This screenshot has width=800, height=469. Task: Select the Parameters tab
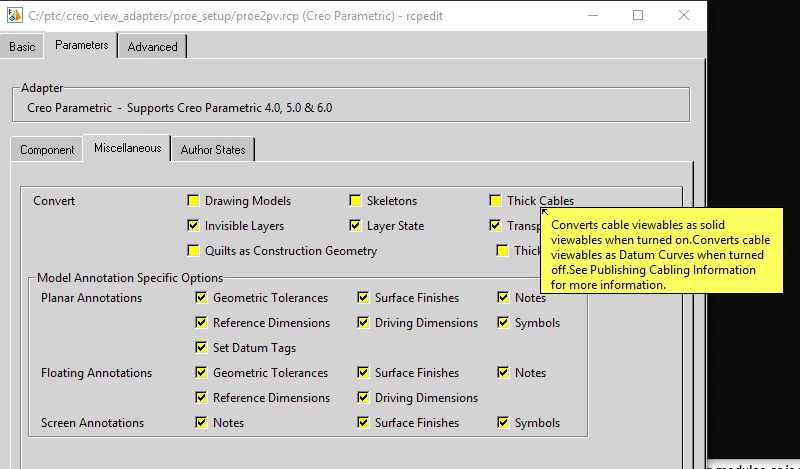pos(82,45)
